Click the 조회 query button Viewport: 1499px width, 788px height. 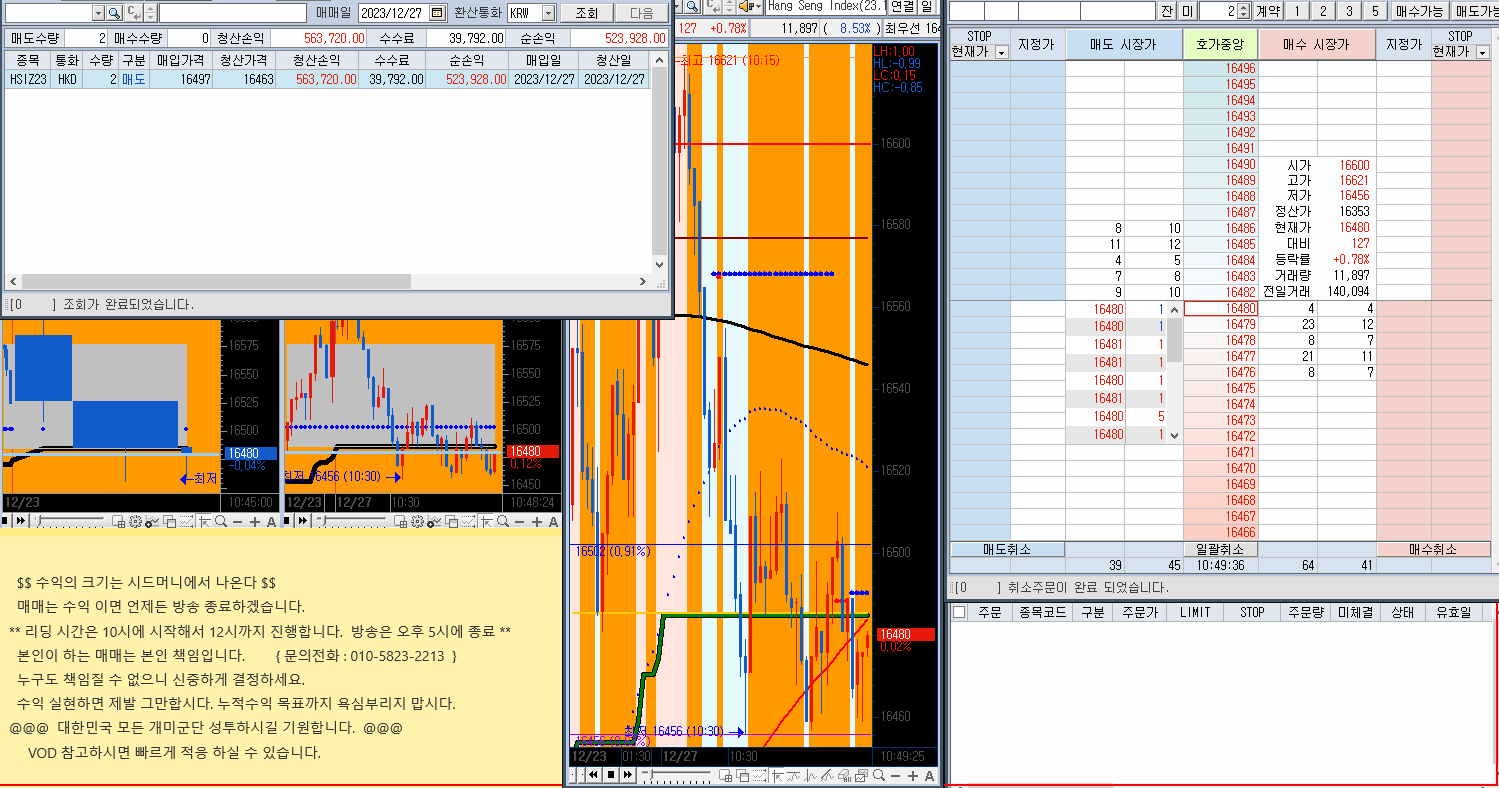[x=586, y=13]
